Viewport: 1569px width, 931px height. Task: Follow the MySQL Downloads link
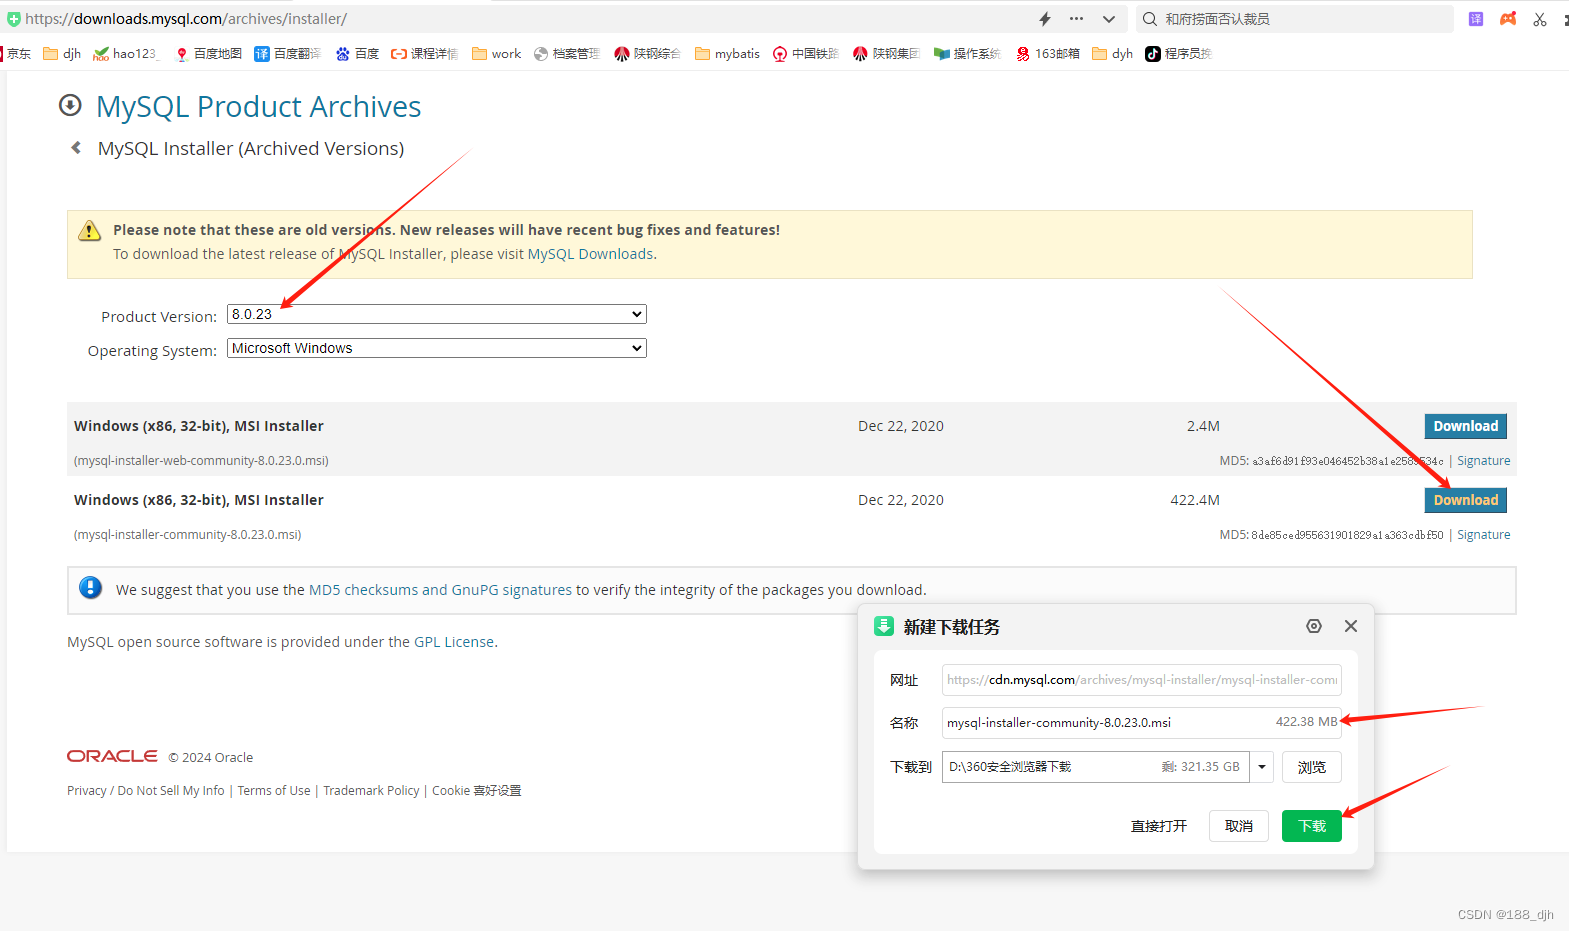pyautogui.click(x=590, y=254)
